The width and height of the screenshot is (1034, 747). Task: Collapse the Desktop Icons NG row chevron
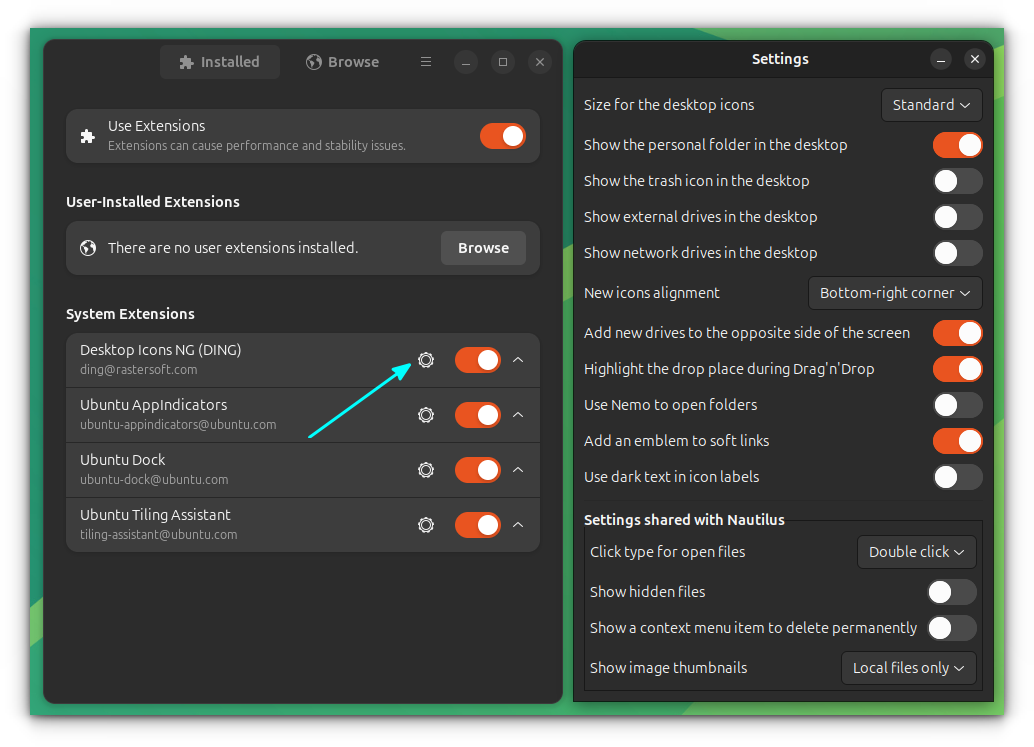click(518, 360)
